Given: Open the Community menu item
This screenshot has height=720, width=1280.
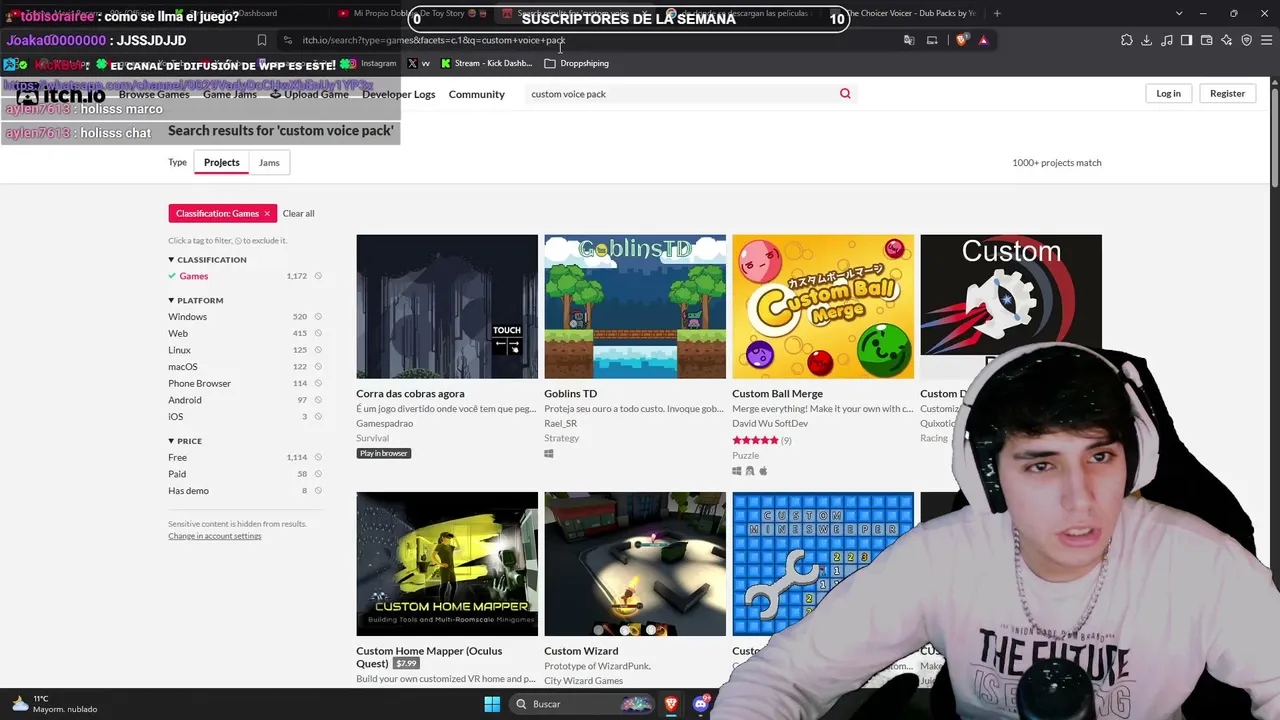Looking at the screenshot, I should (477, 94).
